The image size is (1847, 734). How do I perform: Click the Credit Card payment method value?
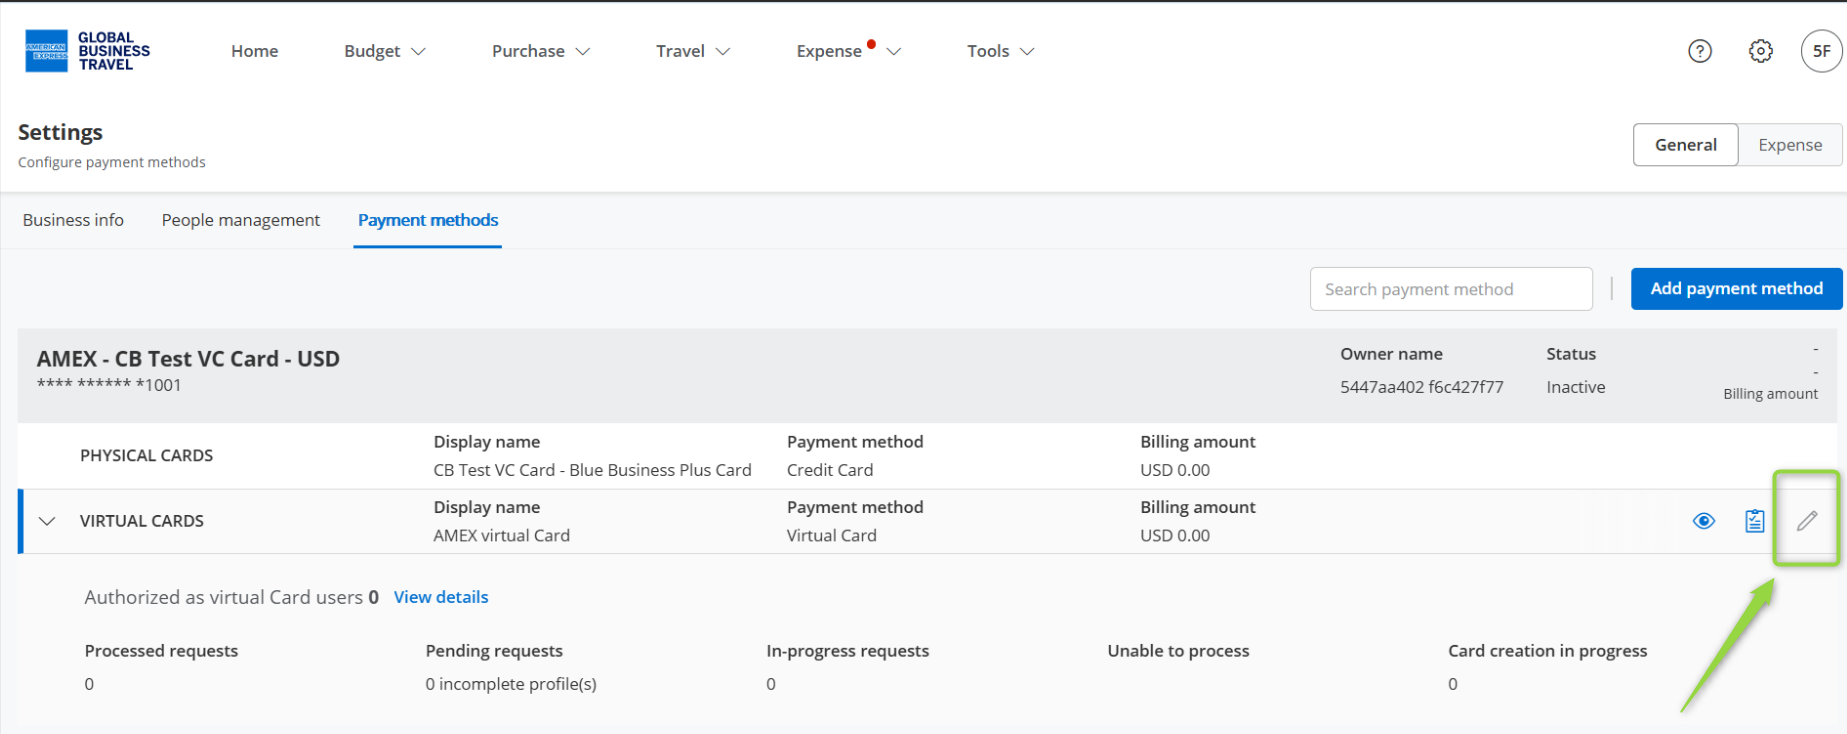pos(830,470)
